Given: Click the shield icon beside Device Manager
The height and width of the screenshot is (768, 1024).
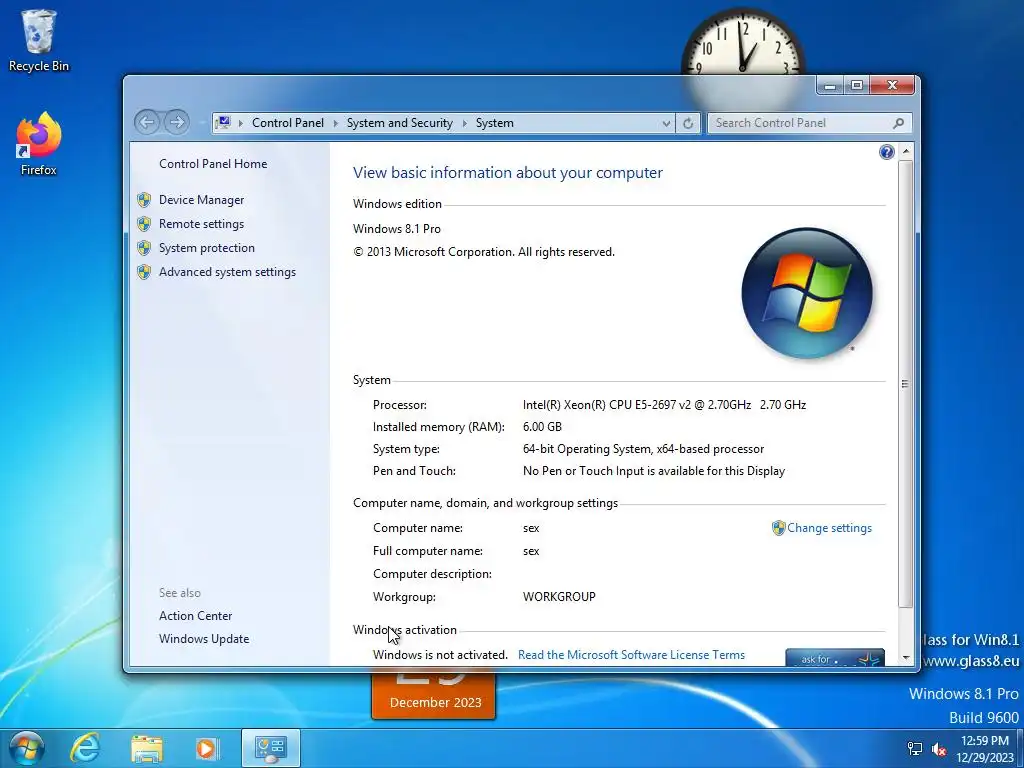Looking at the screenshot, I should click(x=144, y=200).
